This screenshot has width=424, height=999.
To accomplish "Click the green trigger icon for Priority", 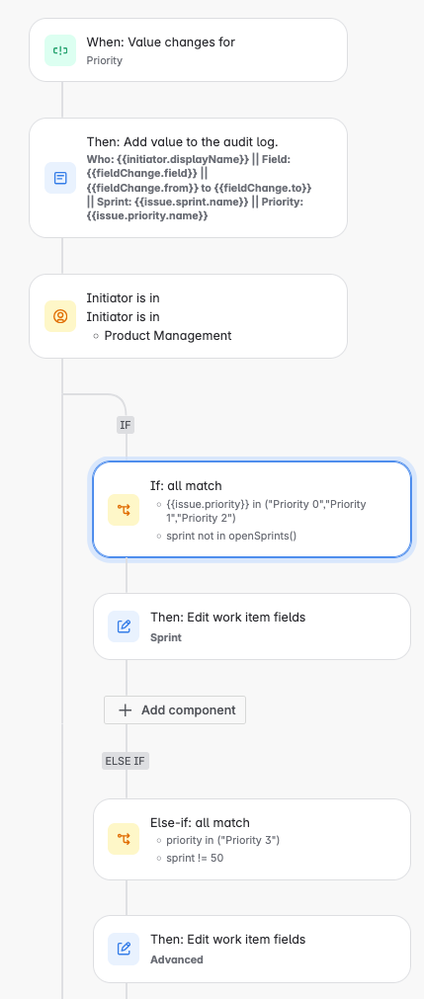I will tap(61, 50).
